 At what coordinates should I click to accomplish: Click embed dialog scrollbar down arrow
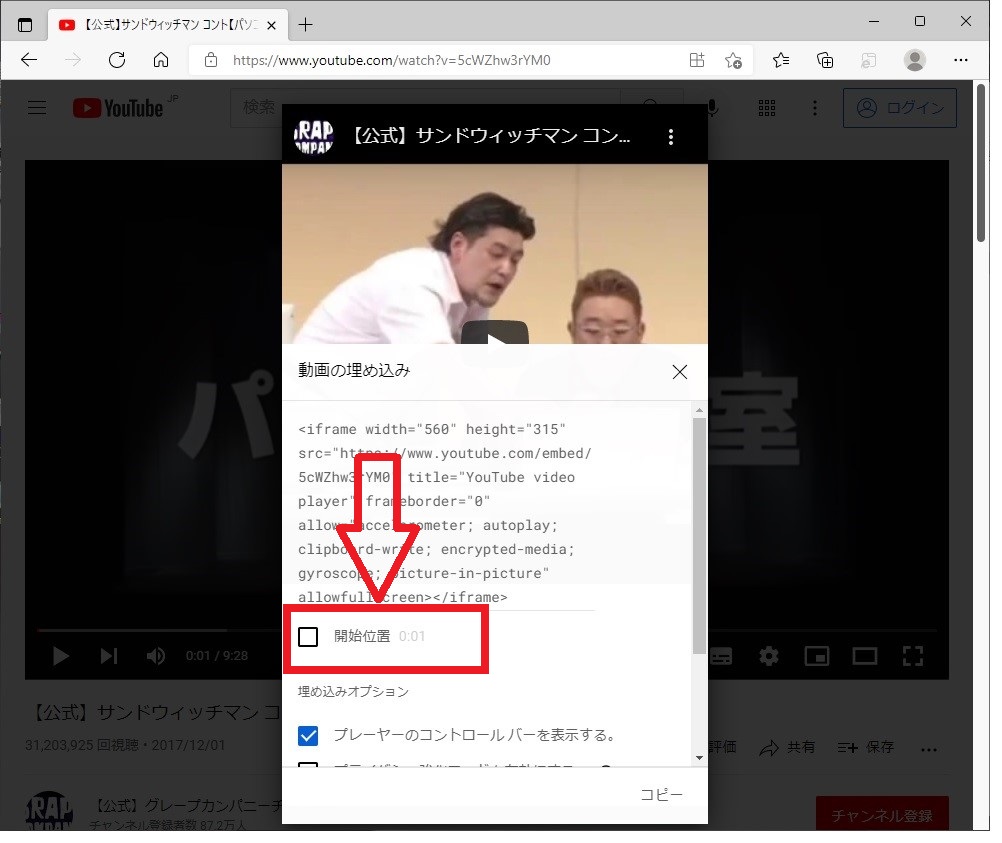(699, 757)
